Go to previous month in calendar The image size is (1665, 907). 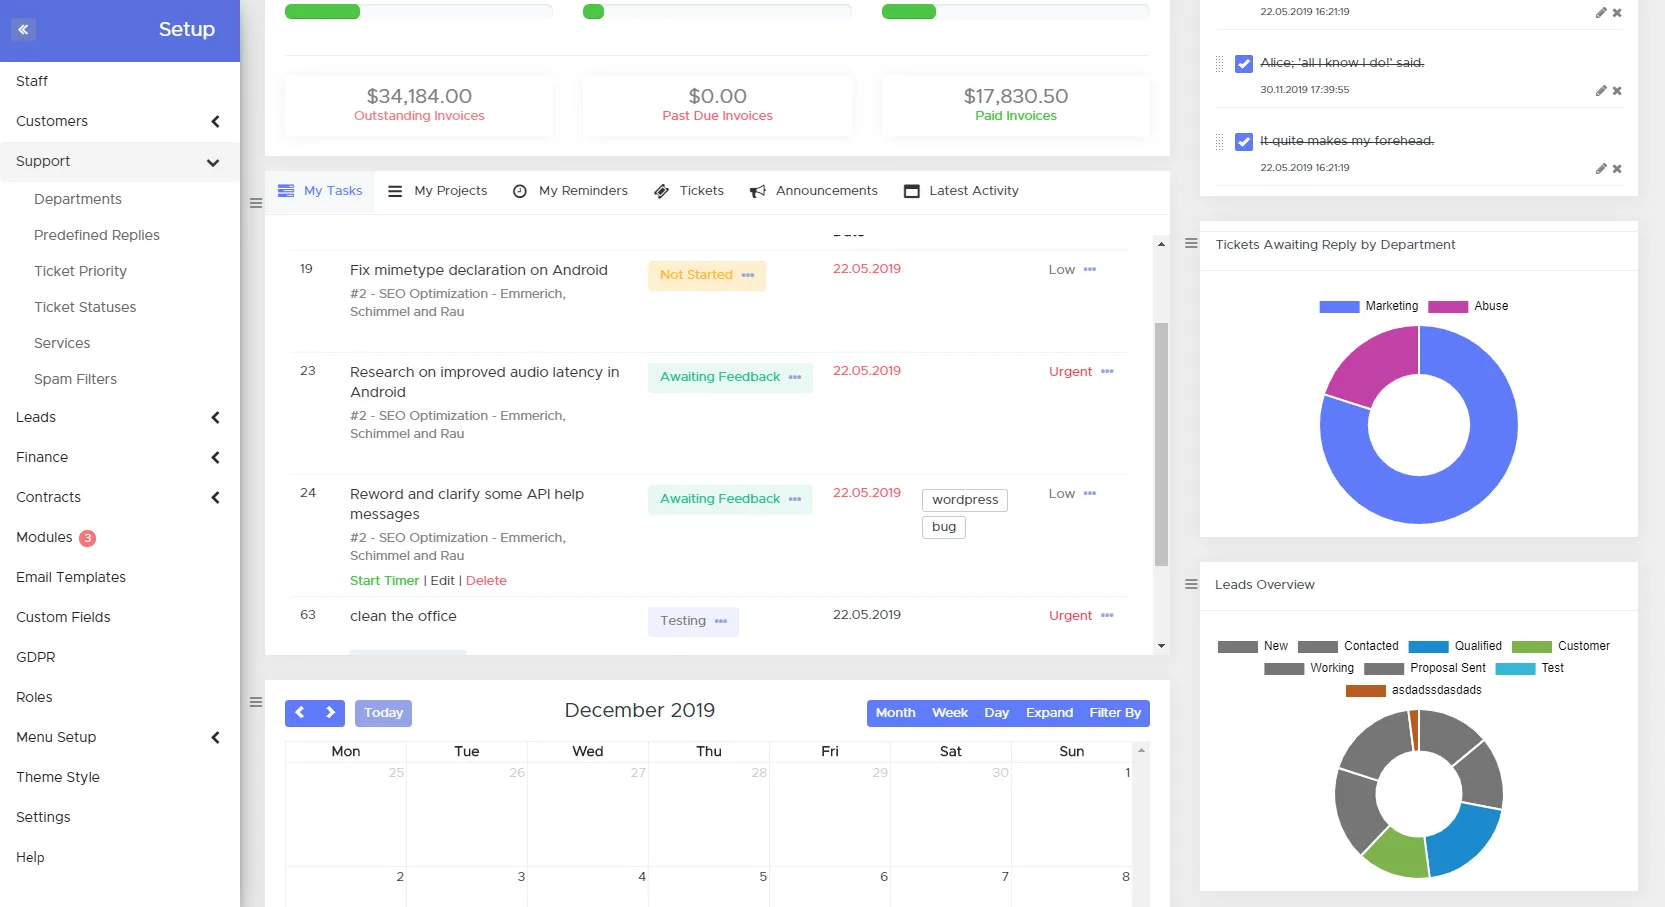coord(300,713)
